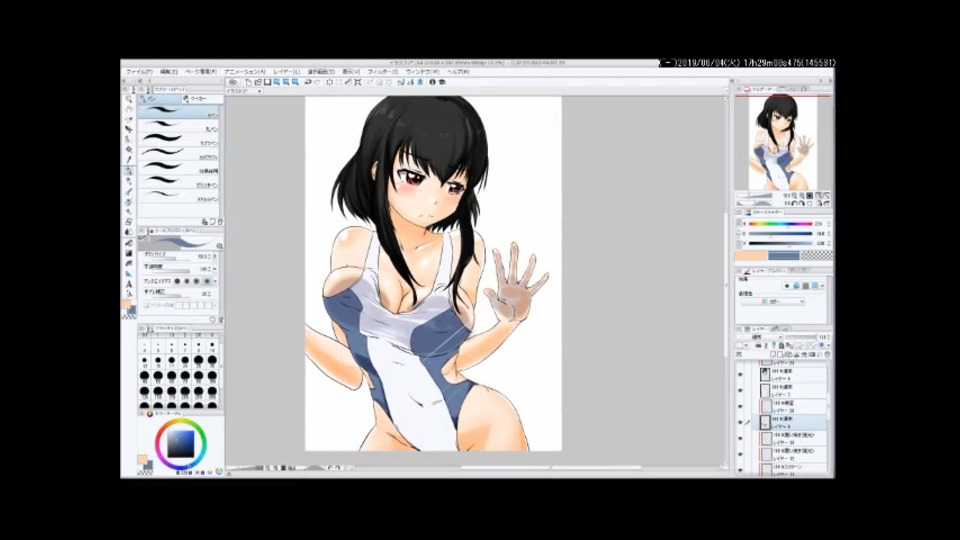Toggle eye of the 通常 layer with the dark thumbnail
The image size is (960, 540).
[x=740, y=375]
